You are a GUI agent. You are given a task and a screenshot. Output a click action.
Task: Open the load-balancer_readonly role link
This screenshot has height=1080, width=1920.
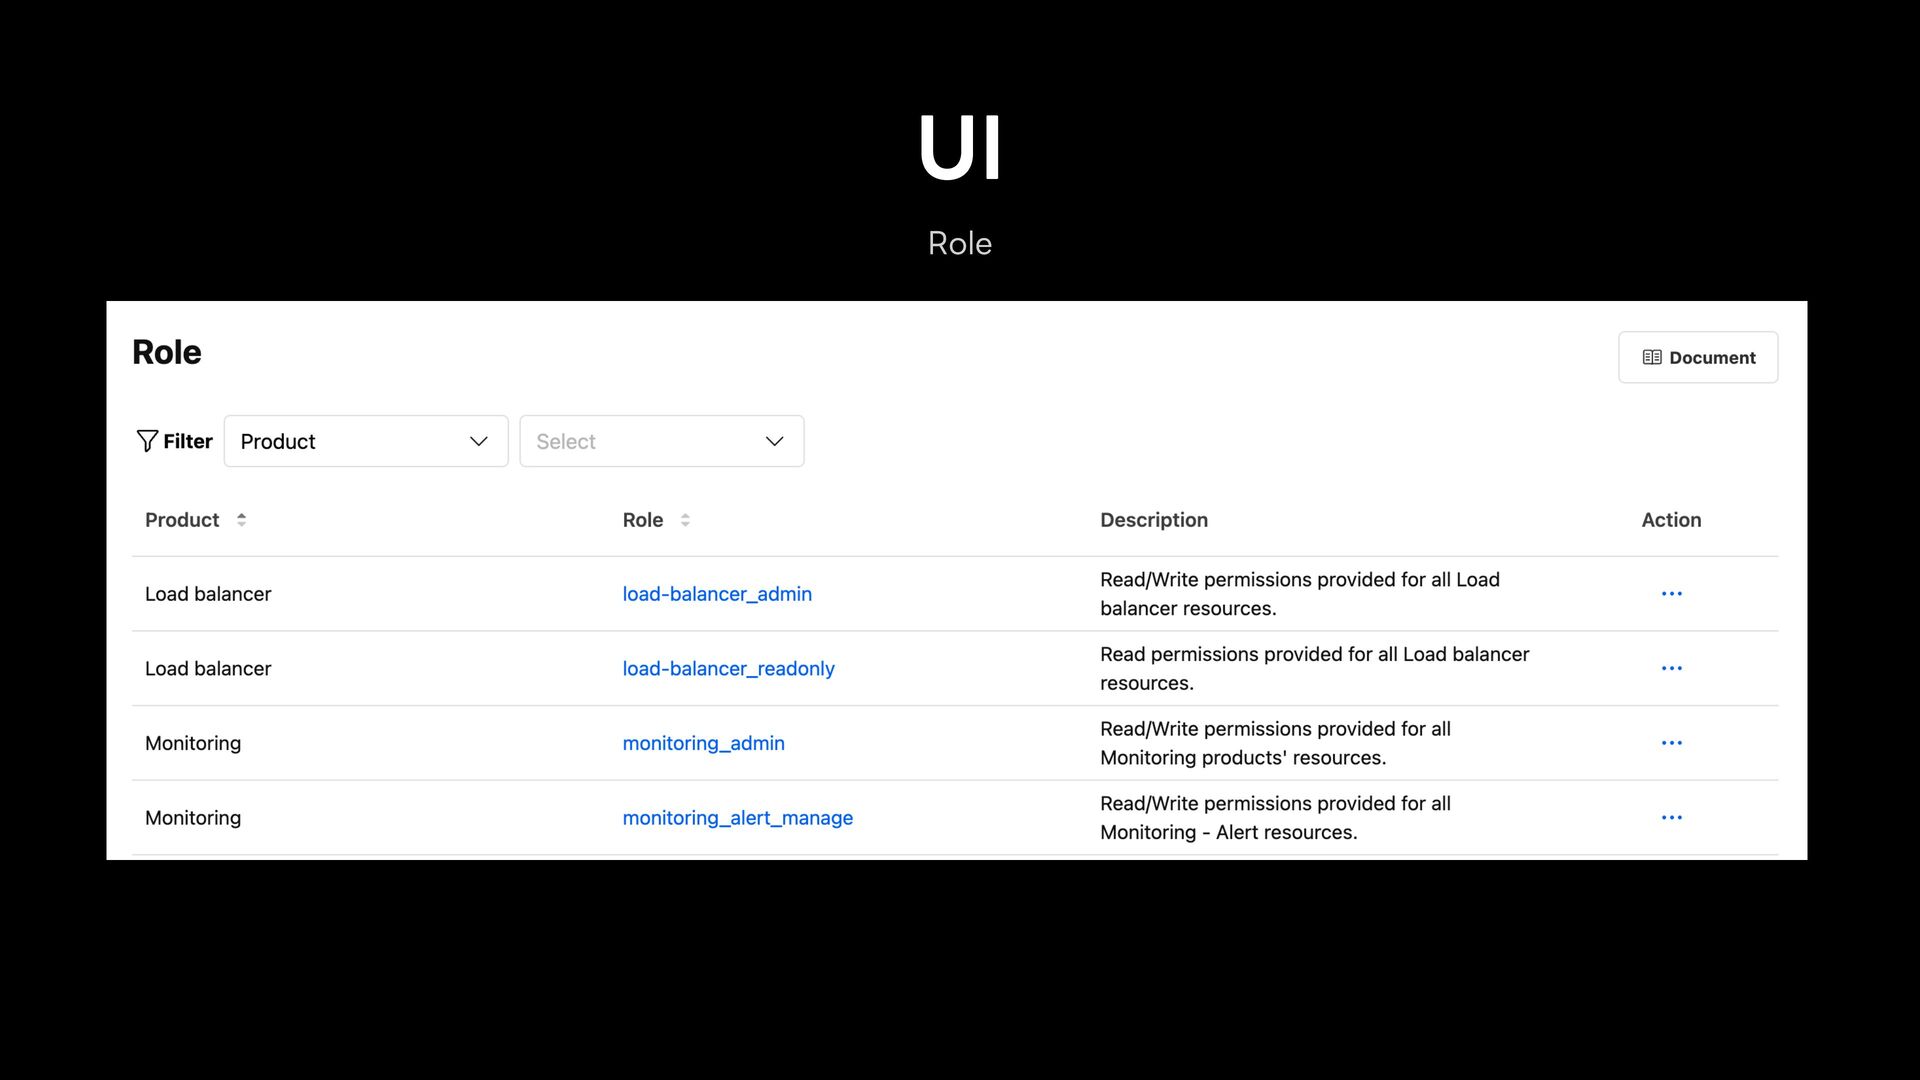tap(728, 668)
